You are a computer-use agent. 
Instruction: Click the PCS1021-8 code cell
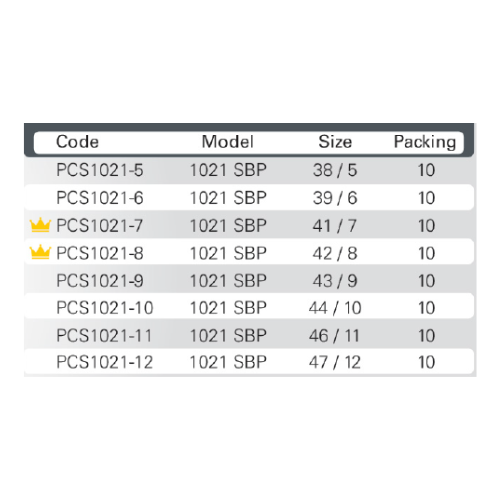pos(100,253)
